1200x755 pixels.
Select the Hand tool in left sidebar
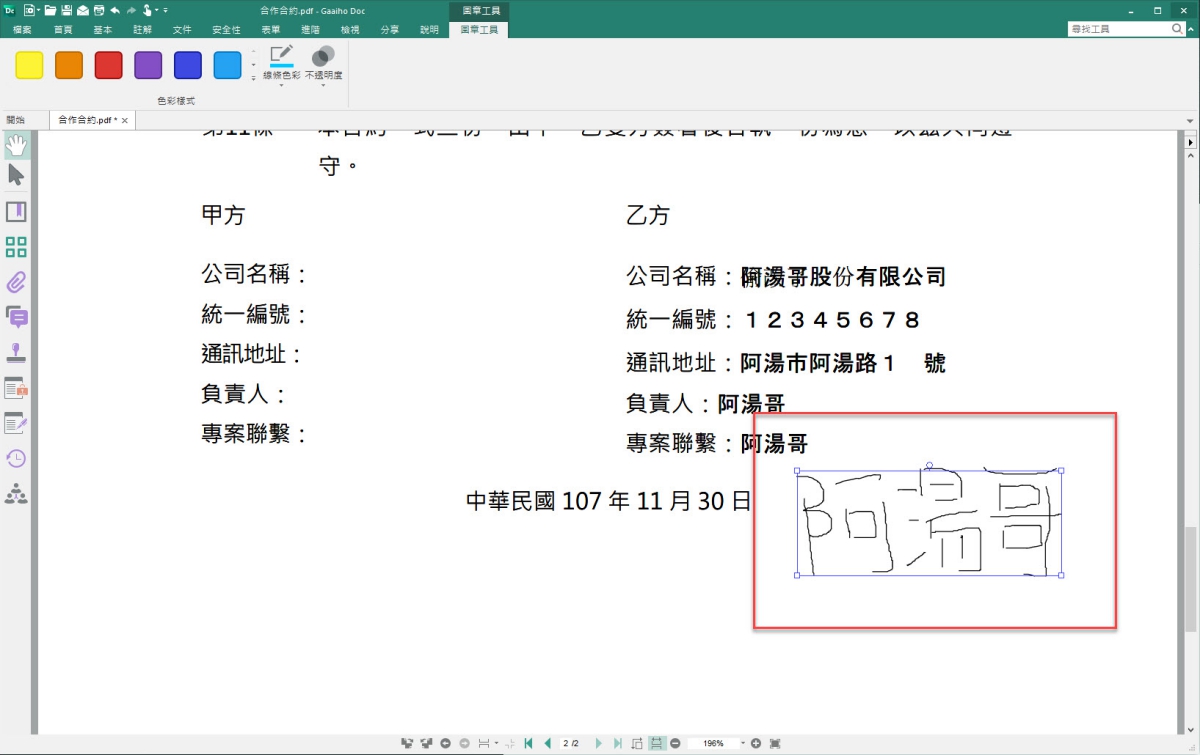[16, 144]
